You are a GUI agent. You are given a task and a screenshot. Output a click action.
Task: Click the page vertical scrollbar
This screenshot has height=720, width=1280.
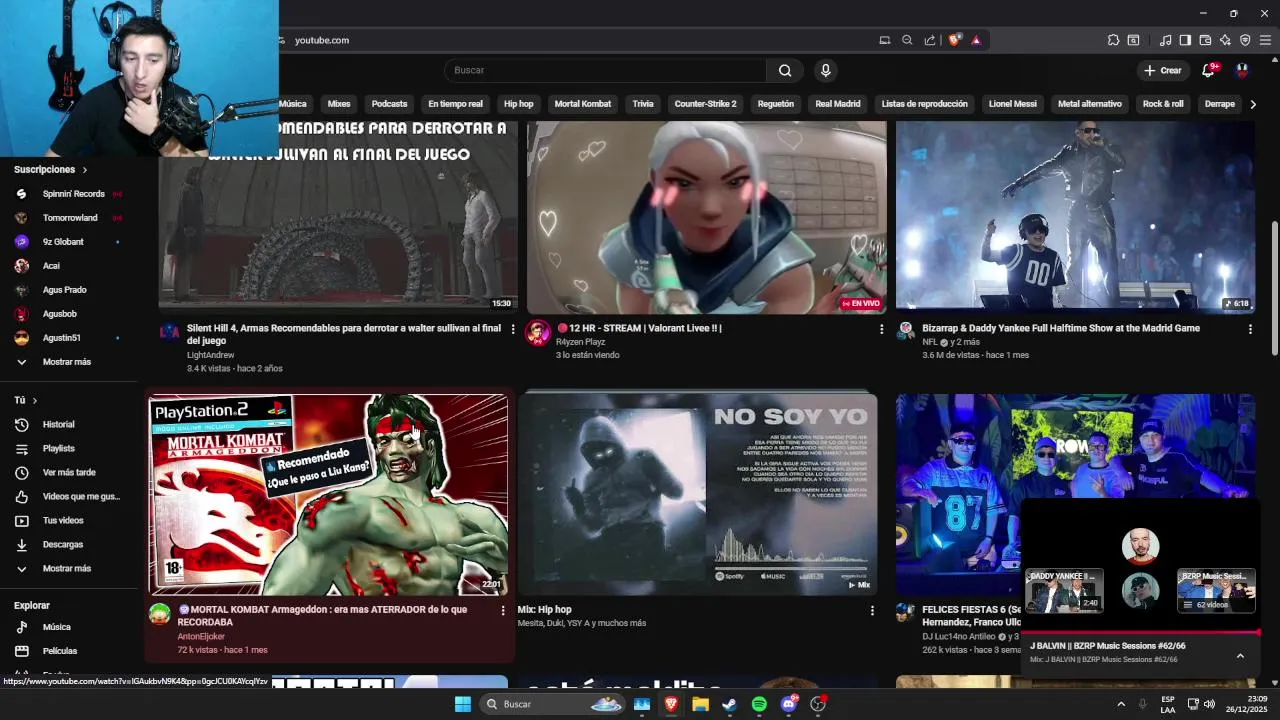point(1274,290)
